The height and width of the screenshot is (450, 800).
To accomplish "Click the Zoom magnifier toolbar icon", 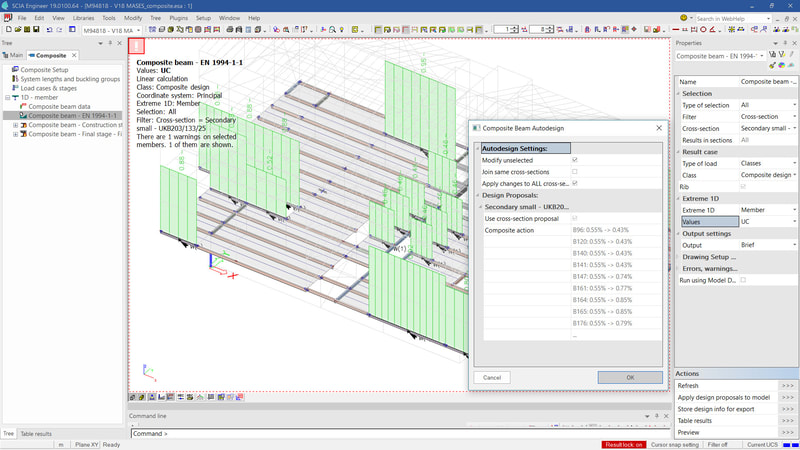I will click(332, 30).
